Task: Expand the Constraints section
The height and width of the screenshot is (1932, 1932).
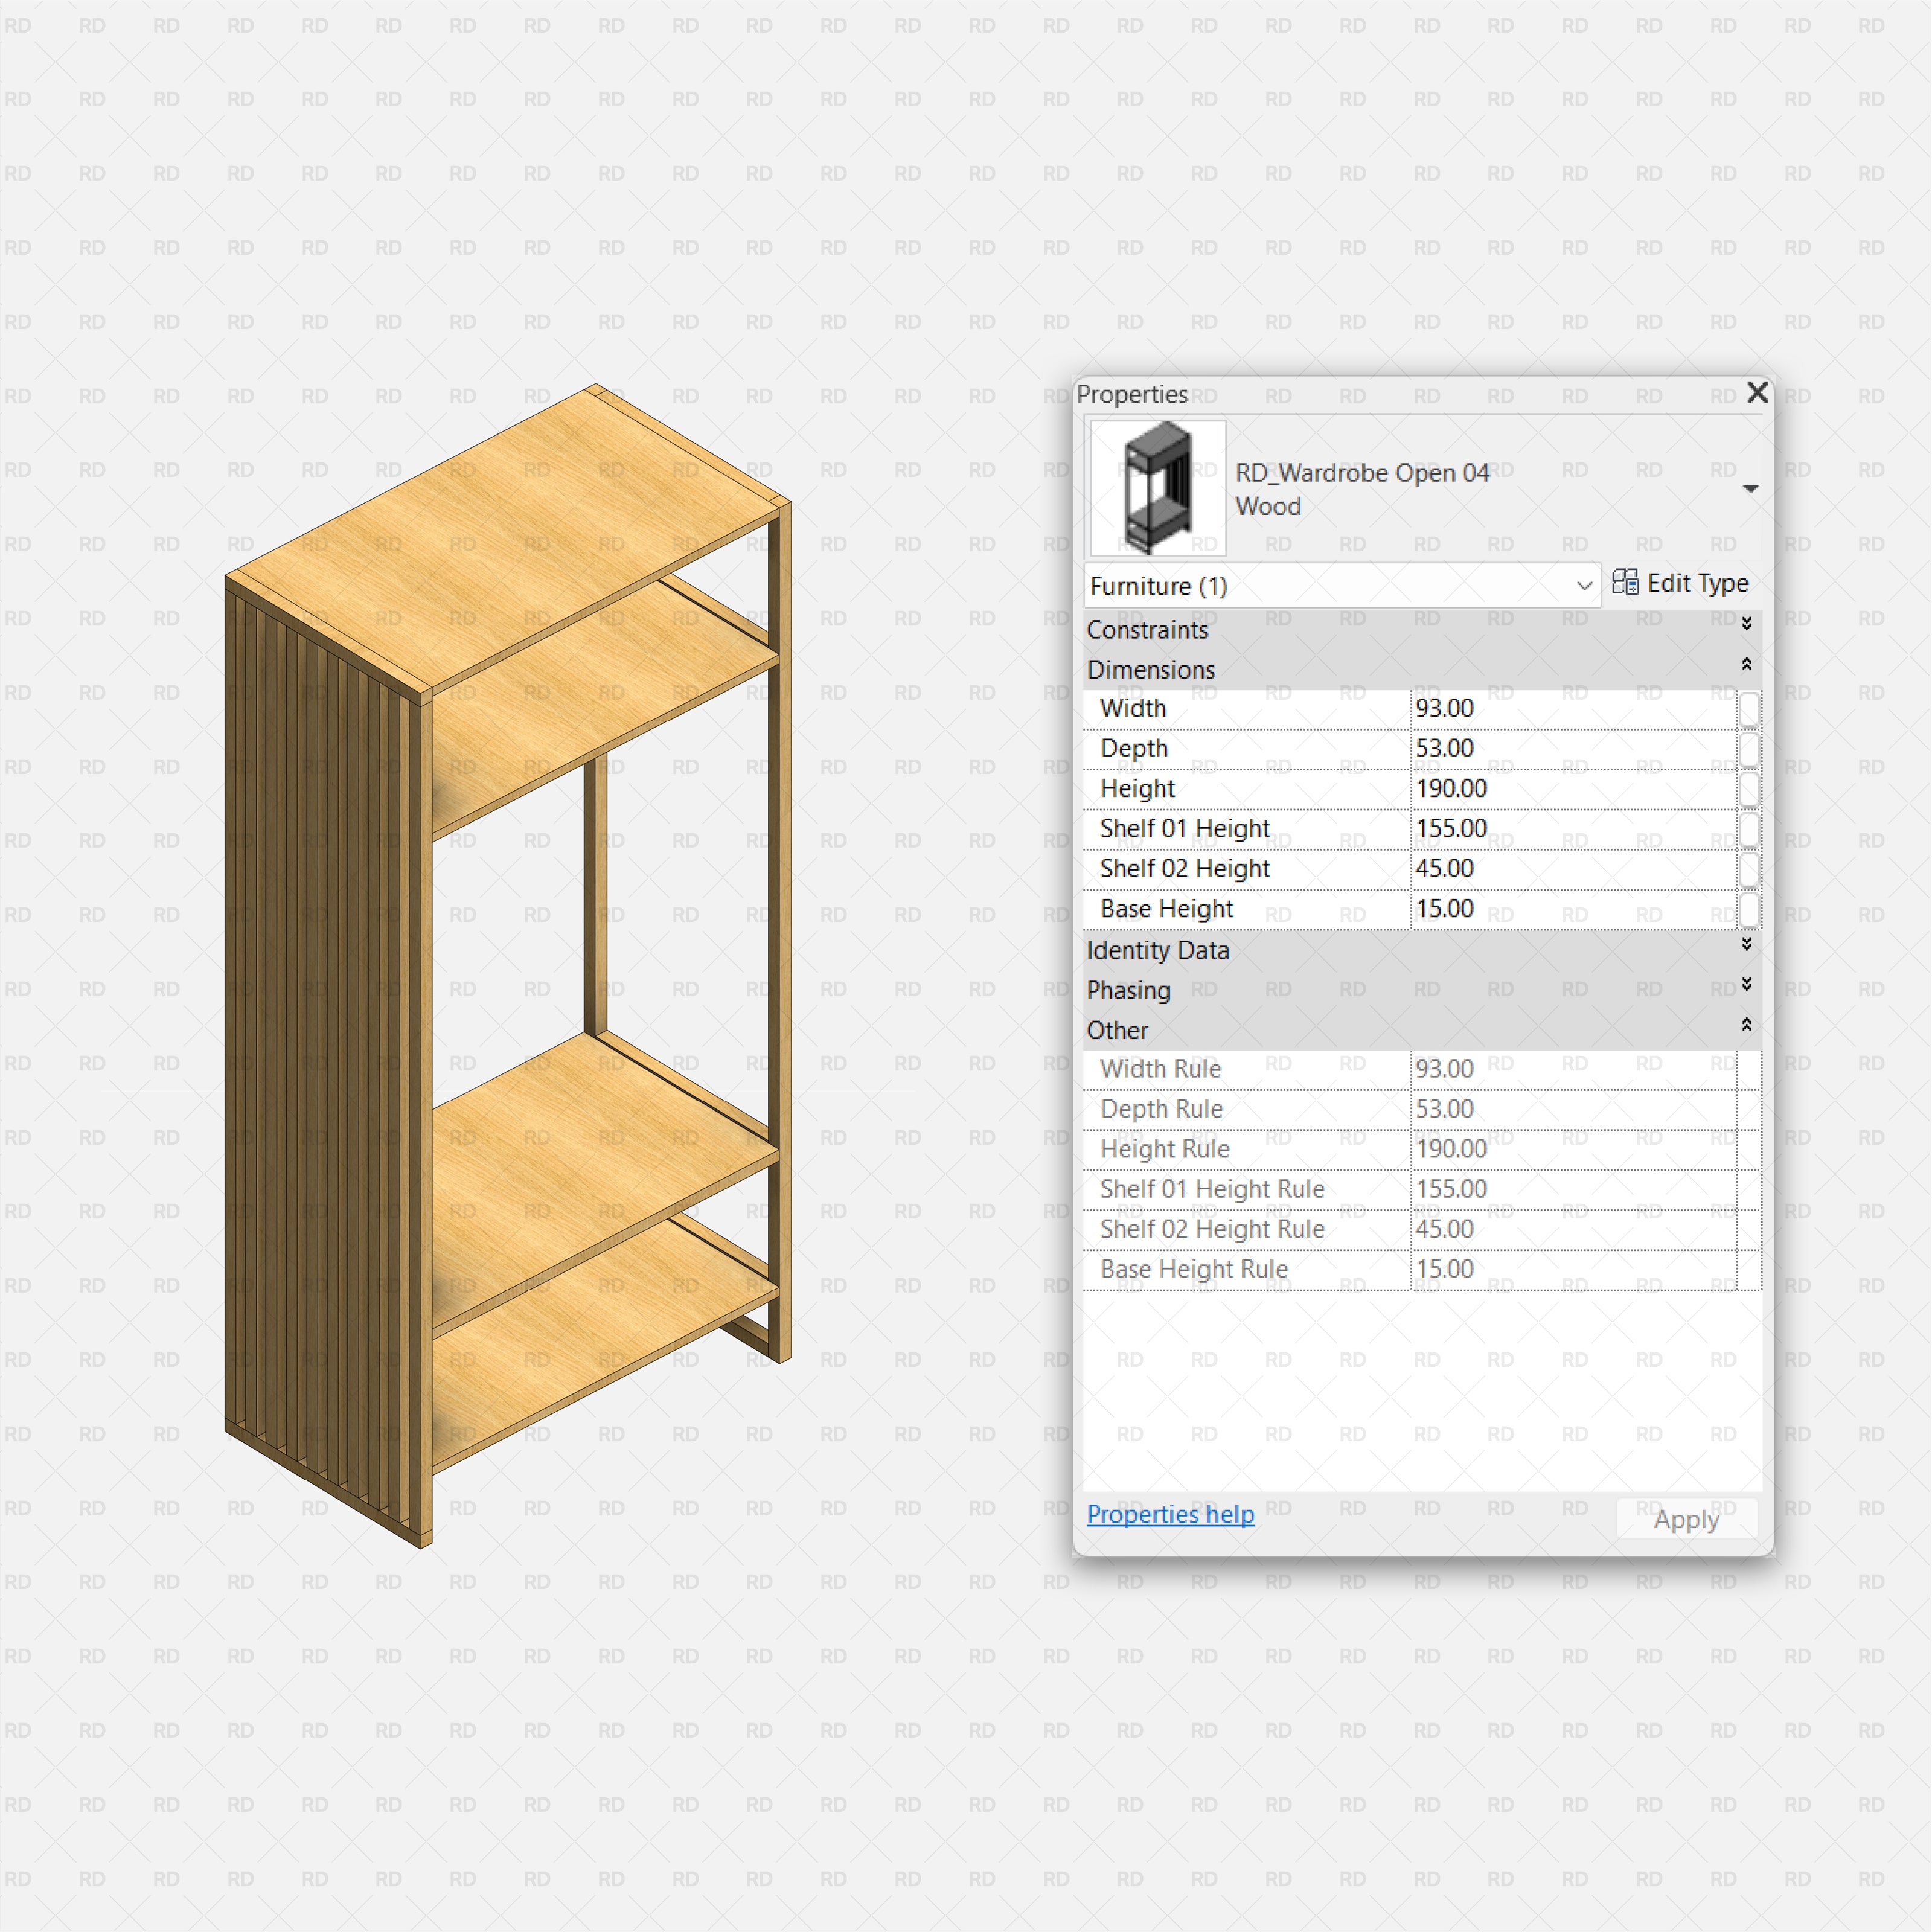Action: point(1747,623)
